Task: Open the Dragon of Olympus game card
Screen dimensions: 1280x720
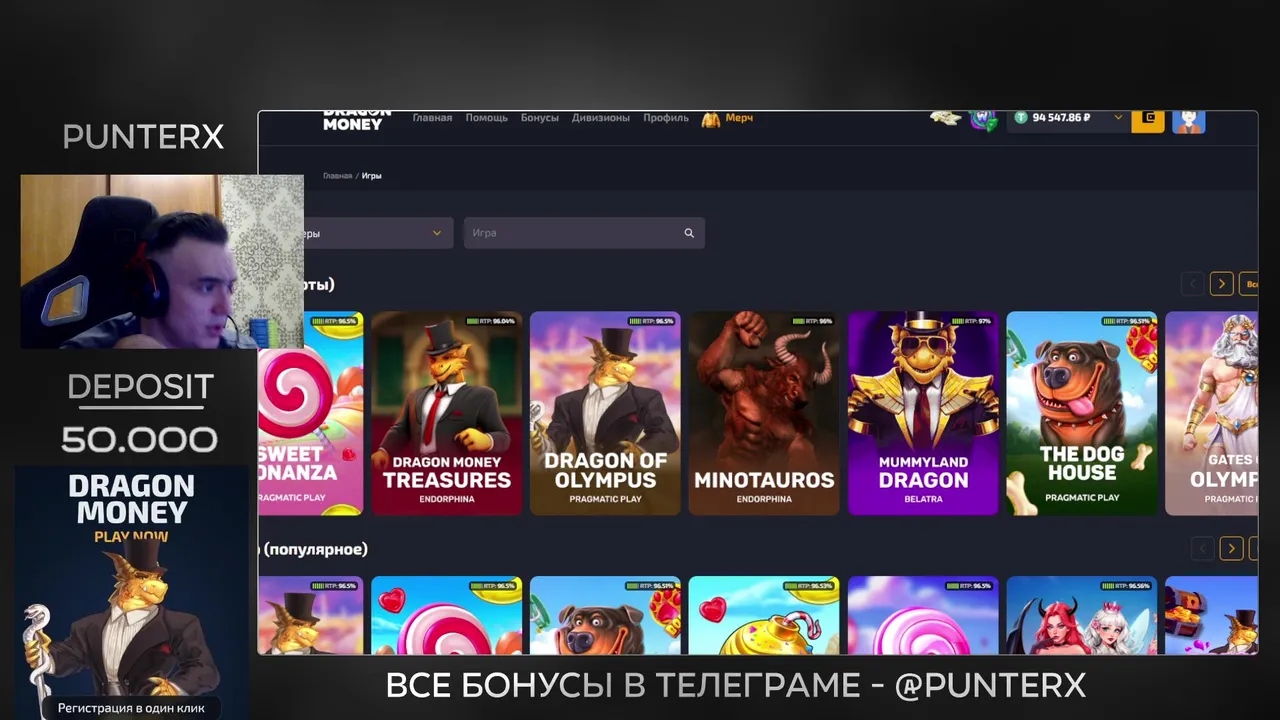Action: coord(605,413)
